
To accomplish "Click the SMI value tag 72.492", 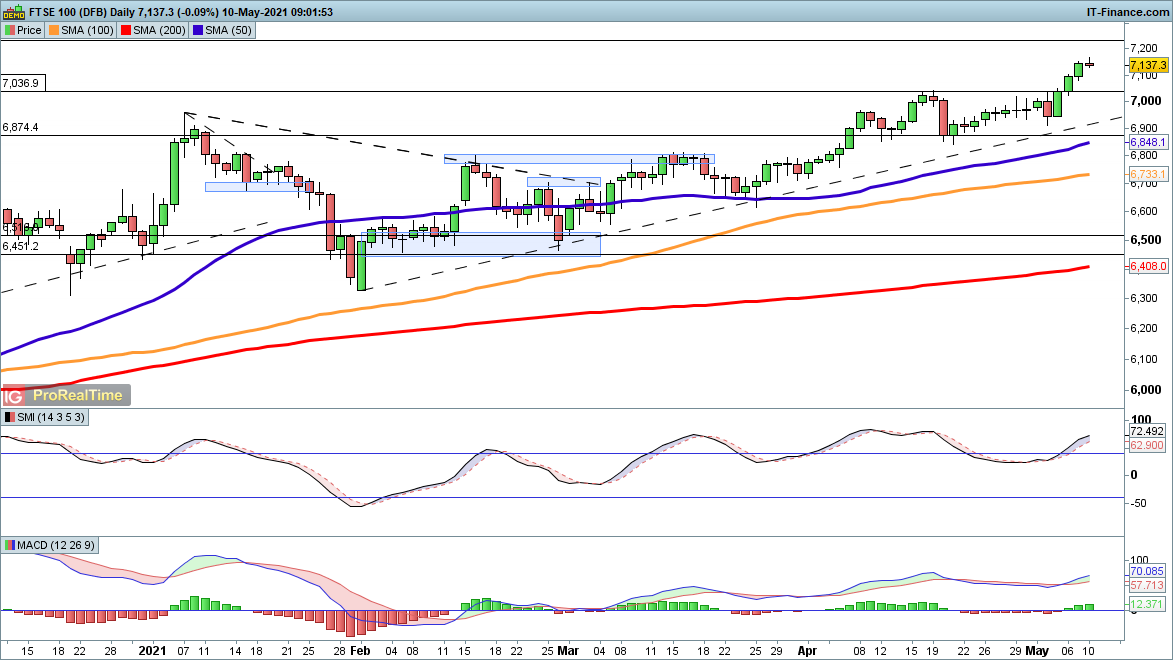I will click(x=1148, y=431).
